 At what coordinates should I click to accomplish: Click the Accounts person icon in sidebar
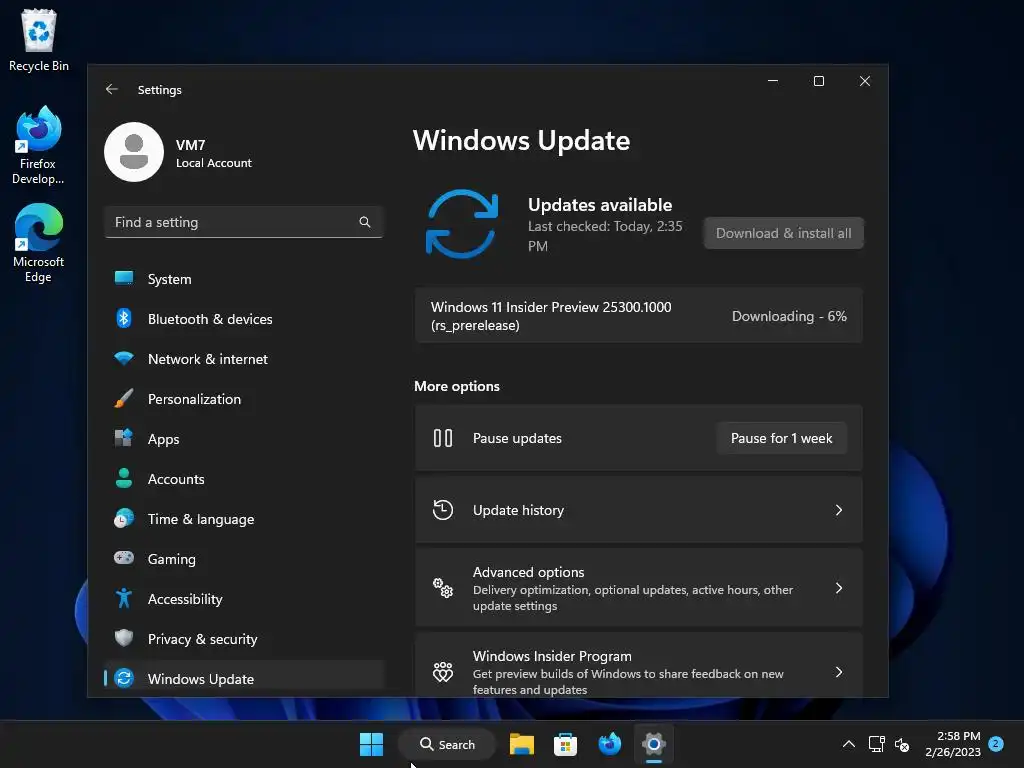[123, 478]
